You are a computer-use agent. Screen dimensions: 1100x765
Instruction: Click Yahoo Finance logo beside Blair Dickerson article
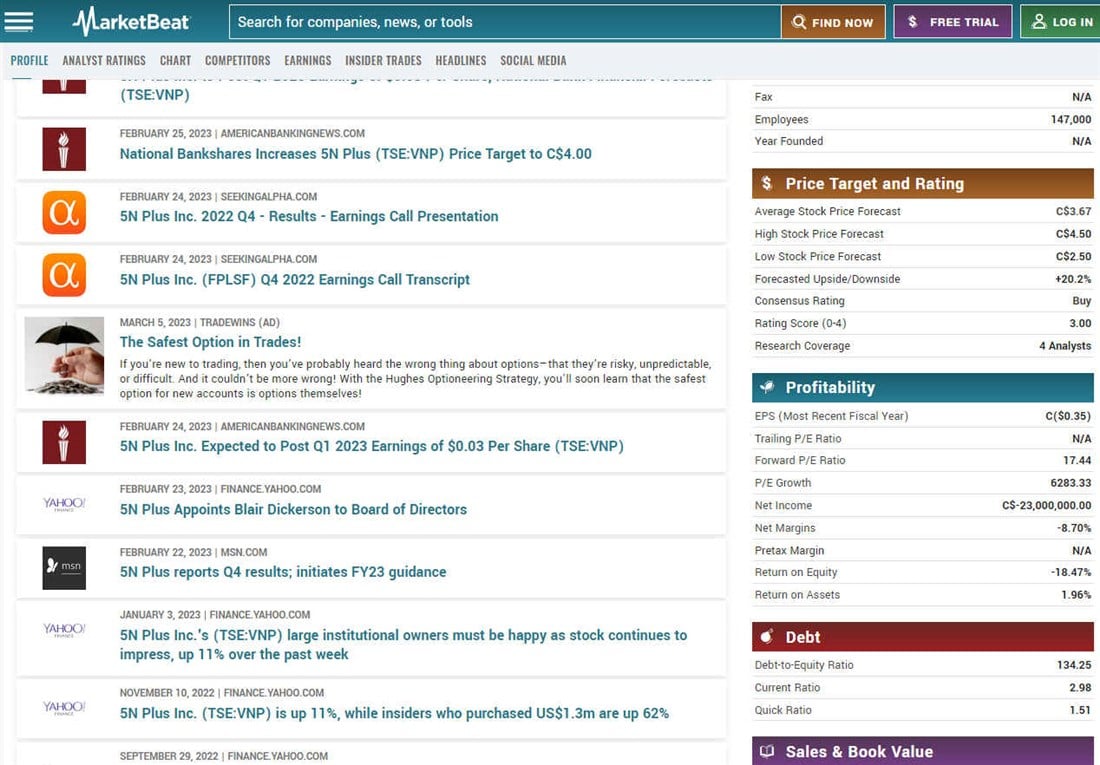(64, 504)
